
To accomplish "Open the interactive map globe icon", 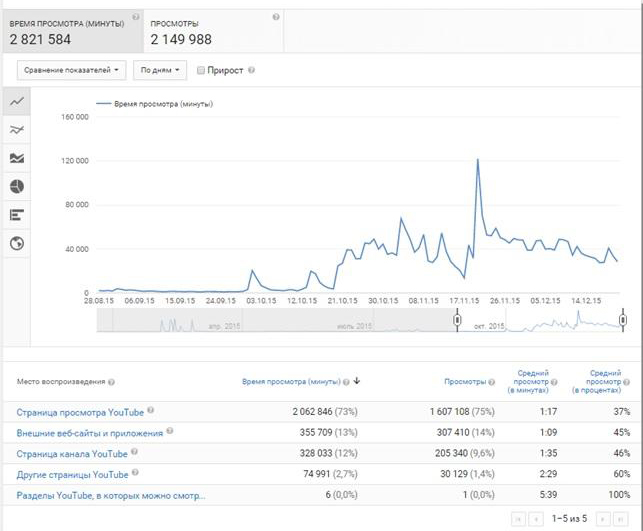I will click(16, 243).
